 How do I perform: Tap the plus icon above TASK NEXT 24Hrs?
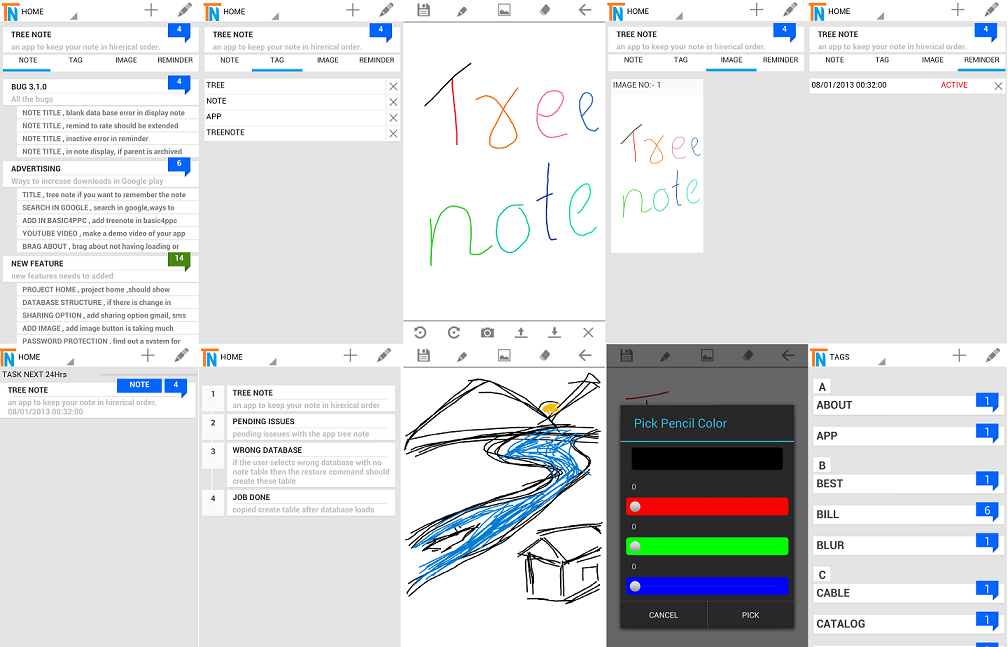[148, 355]
